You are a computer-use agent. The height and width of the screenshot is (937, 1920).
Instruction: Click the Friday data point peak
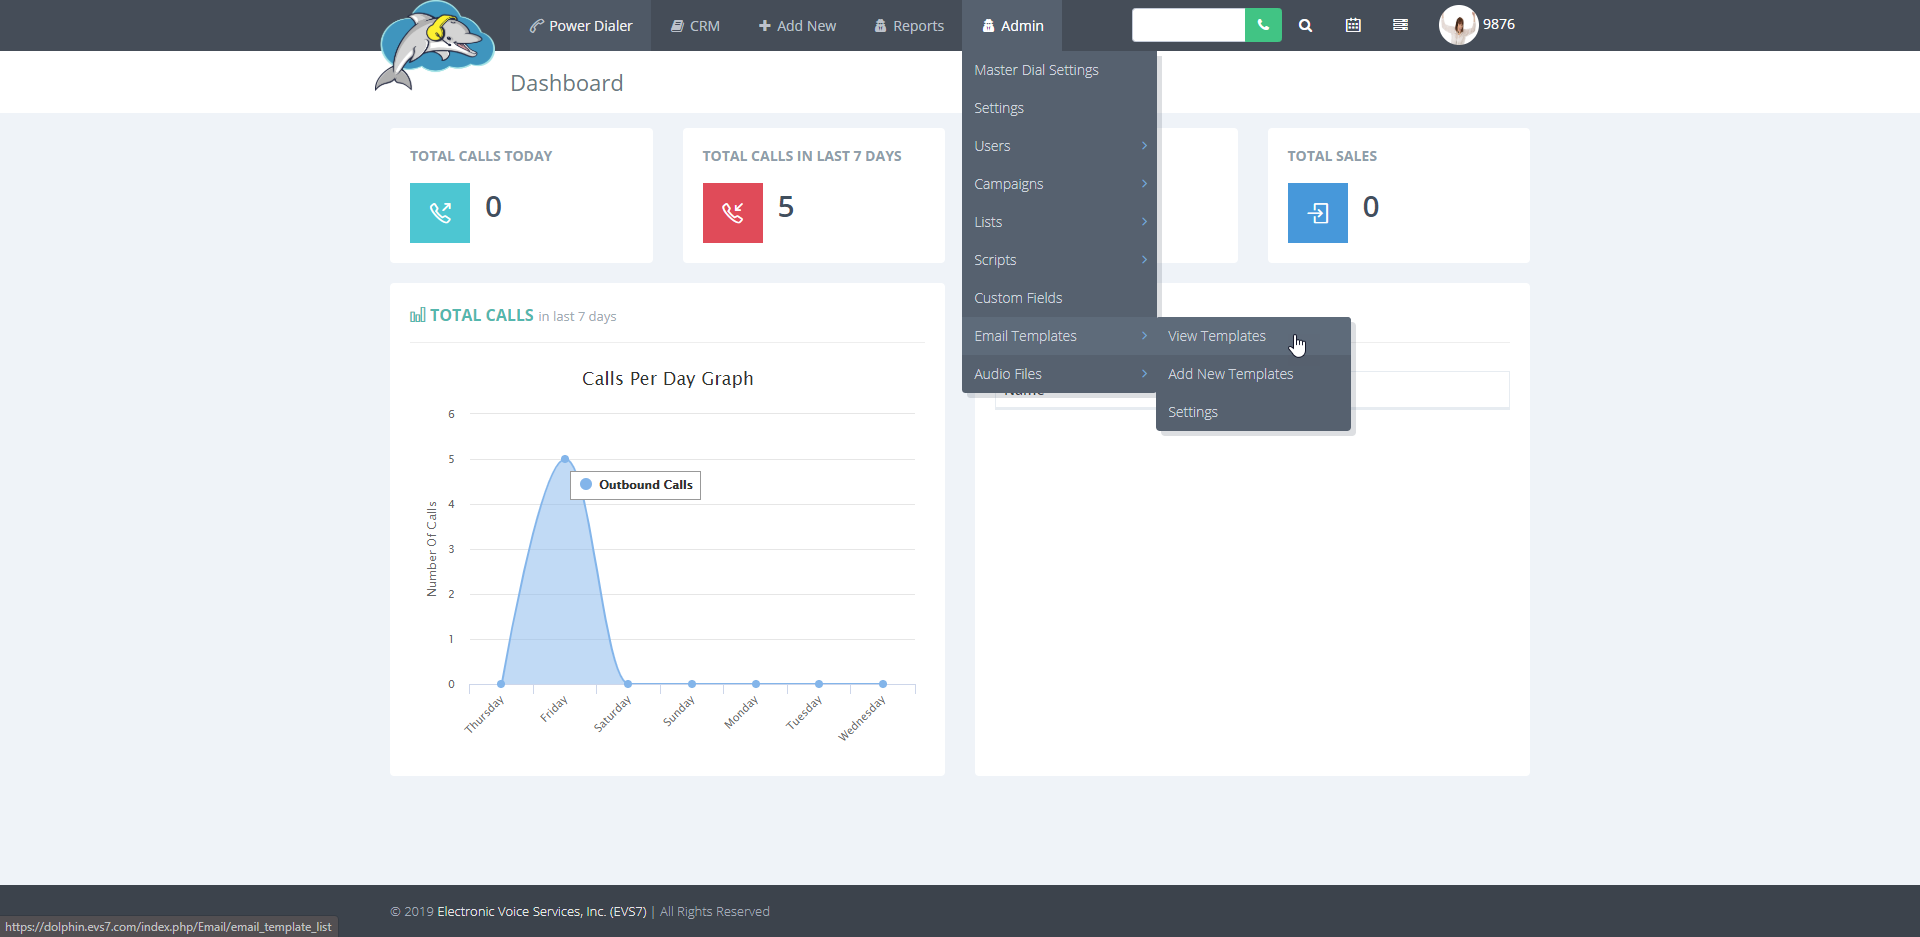point(565,459)
